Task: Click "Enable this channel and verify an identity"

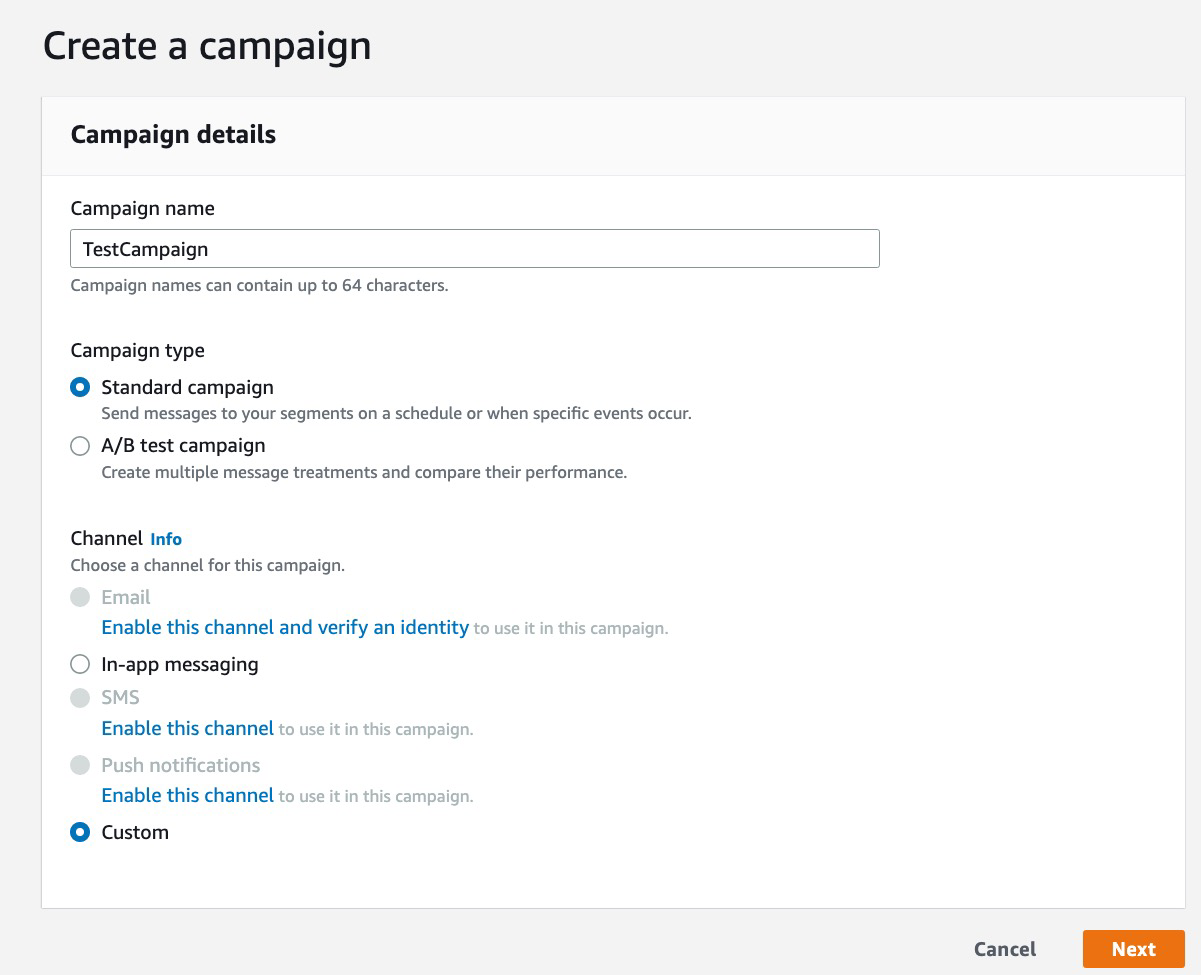Action: coord(285,627)
